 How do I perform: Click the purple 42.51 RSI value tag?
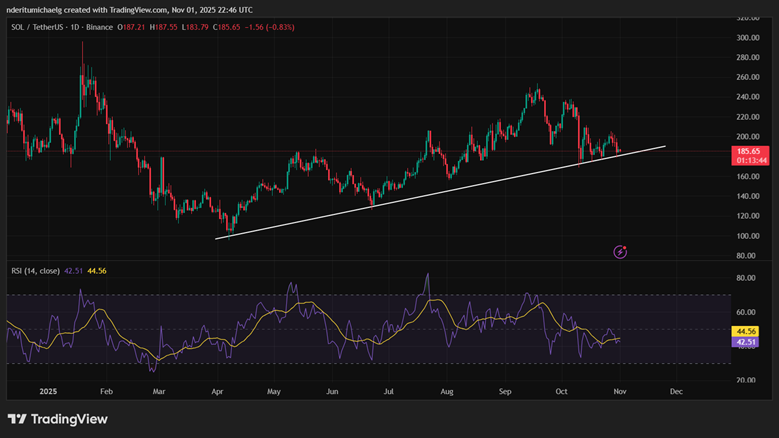tap(745, 342)
